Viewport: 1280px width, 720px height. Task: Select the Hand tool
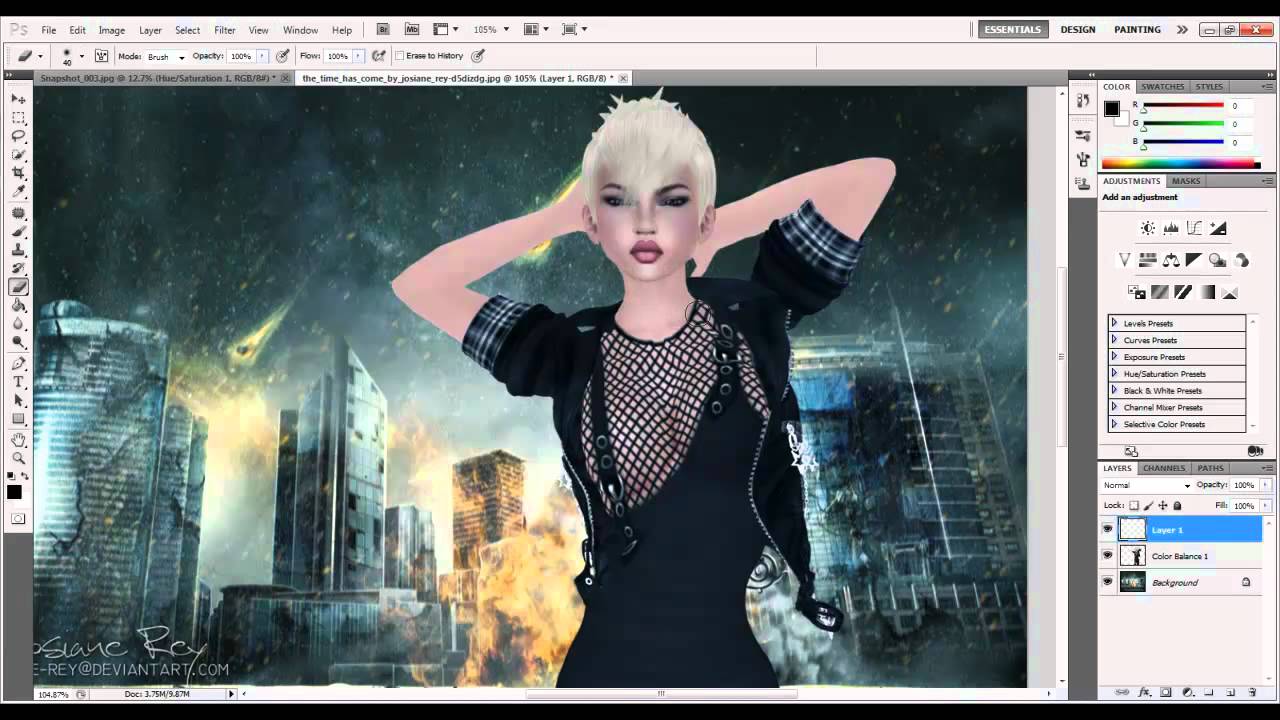pos(18,440)
